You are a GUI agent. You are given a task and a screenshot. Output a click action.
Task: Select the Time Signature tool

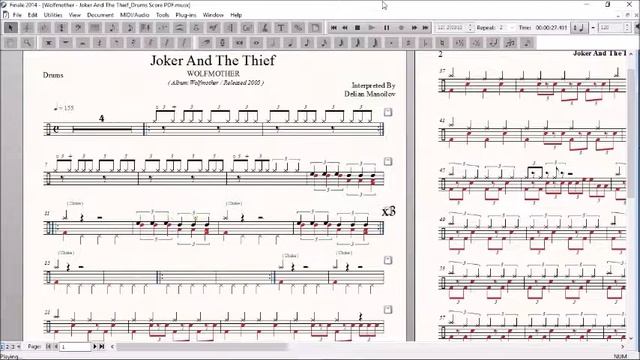[x=61, y=28]
